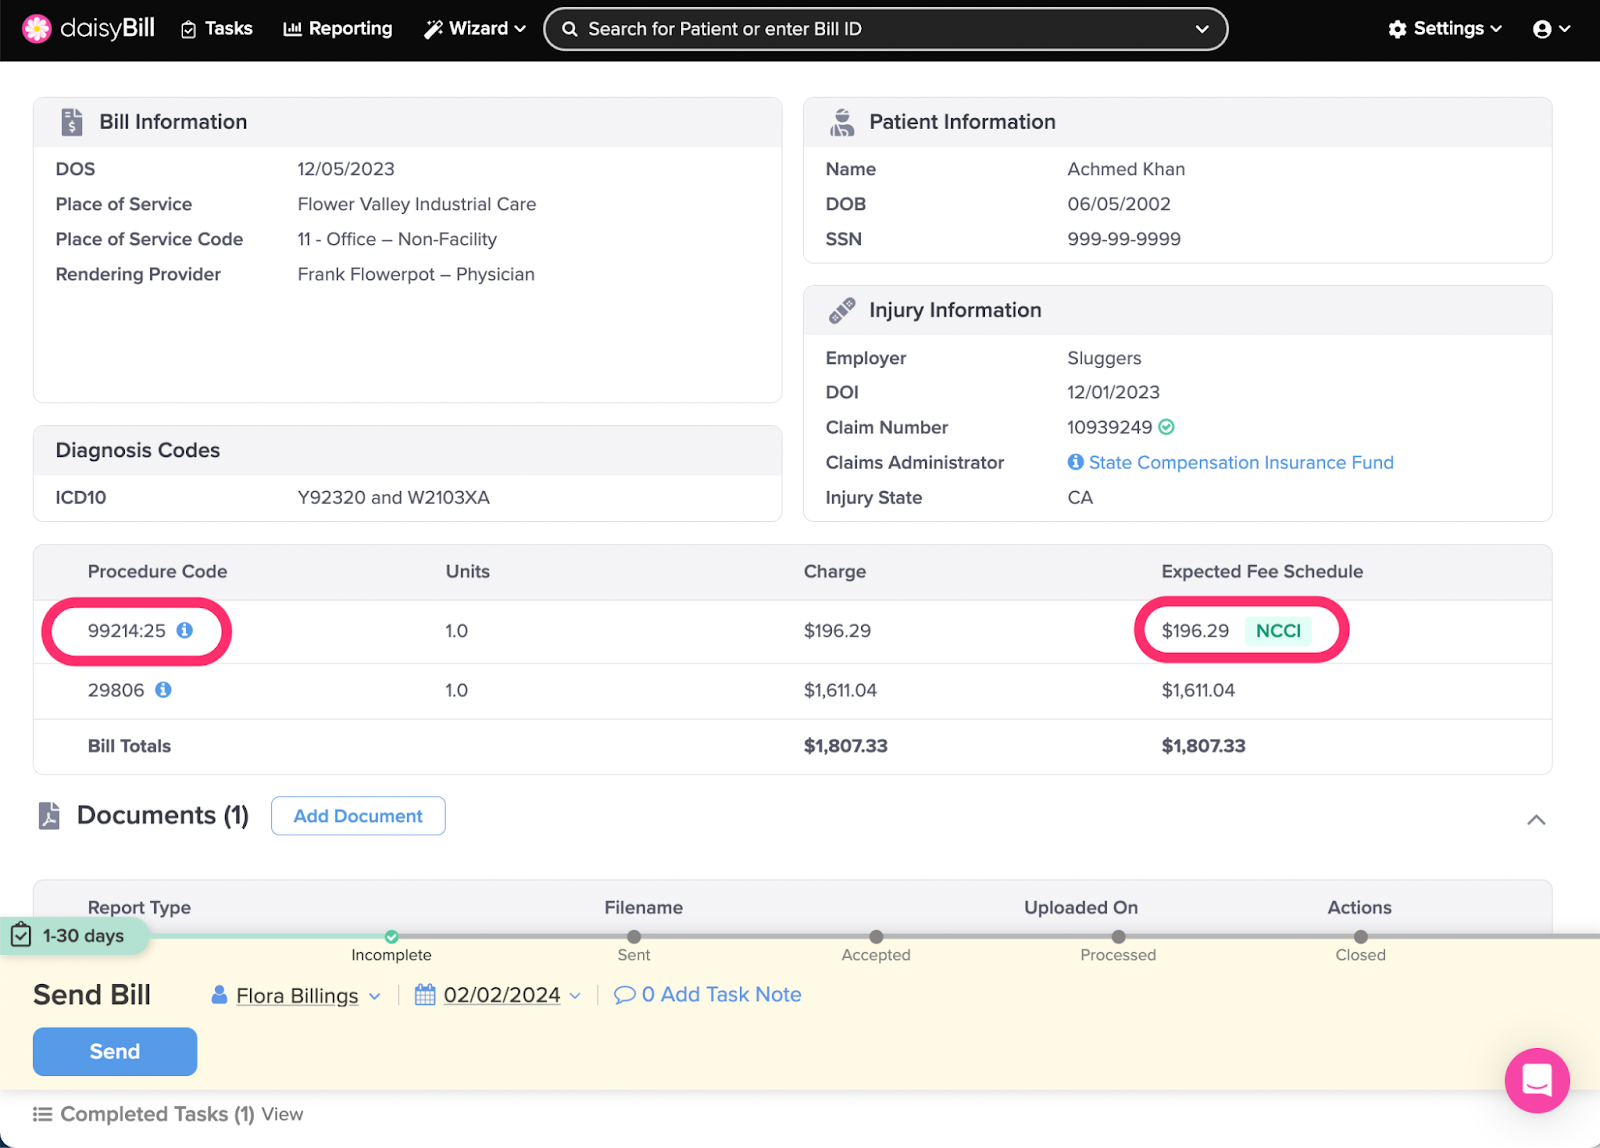Click info icon beside procedure code 29806
This screenshot has height=1148, width=1600.
click(x=163, y=690)
